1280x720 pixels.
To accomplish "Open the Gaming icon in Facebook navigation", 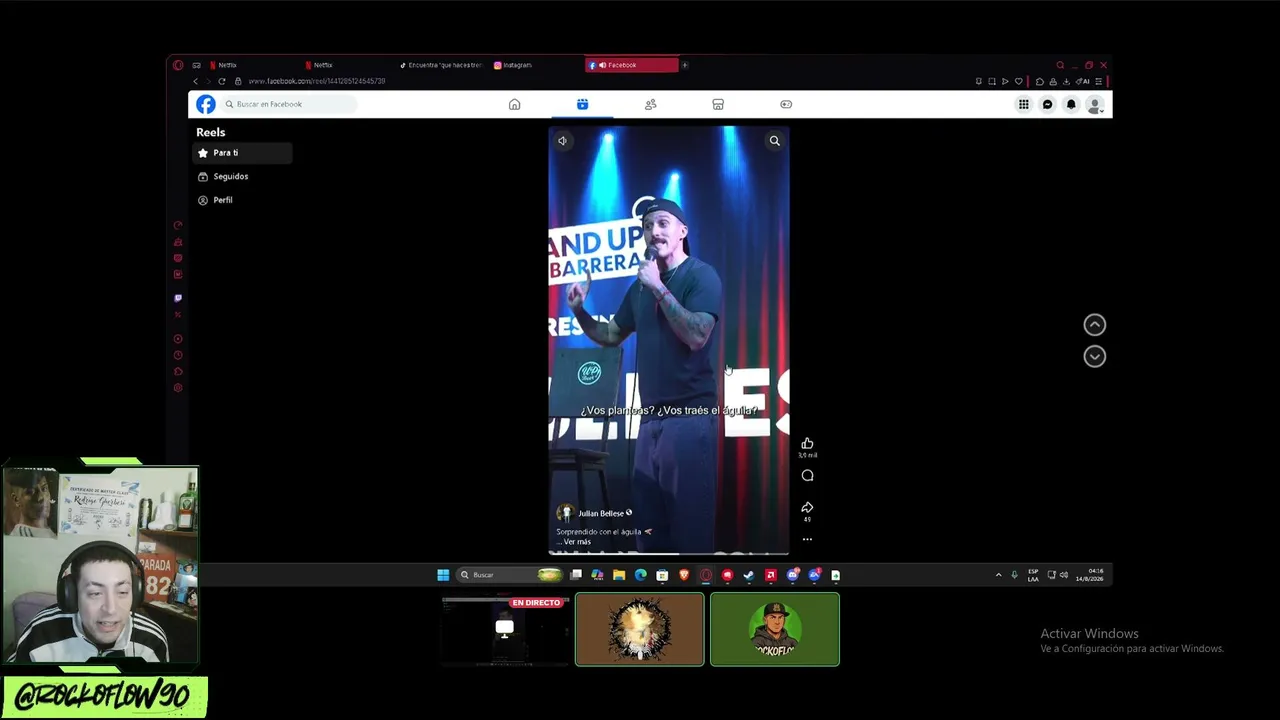I will pos(786,104).
